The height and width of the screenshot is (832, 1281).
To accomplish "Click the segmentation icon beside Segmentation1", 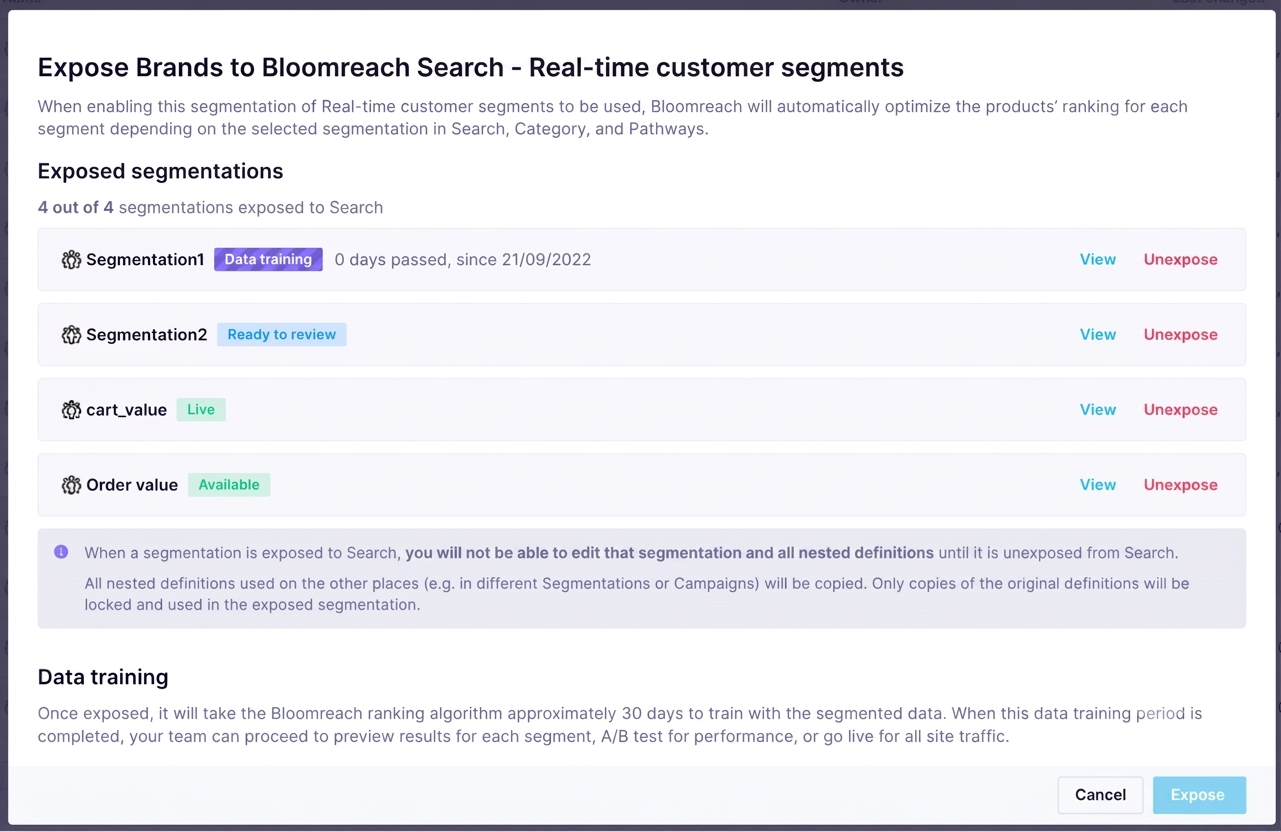I will click(x=71, y=260).
